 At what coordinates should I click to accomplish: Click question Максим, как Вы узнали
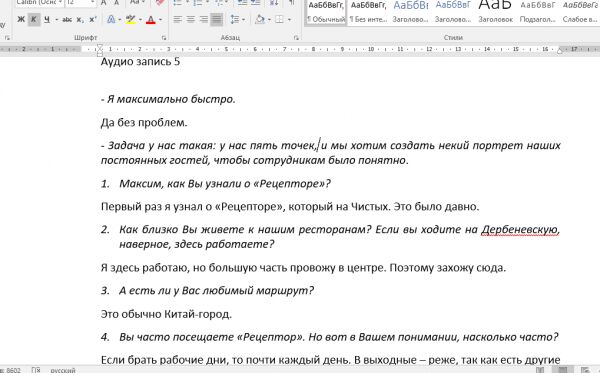coord(225,184)
